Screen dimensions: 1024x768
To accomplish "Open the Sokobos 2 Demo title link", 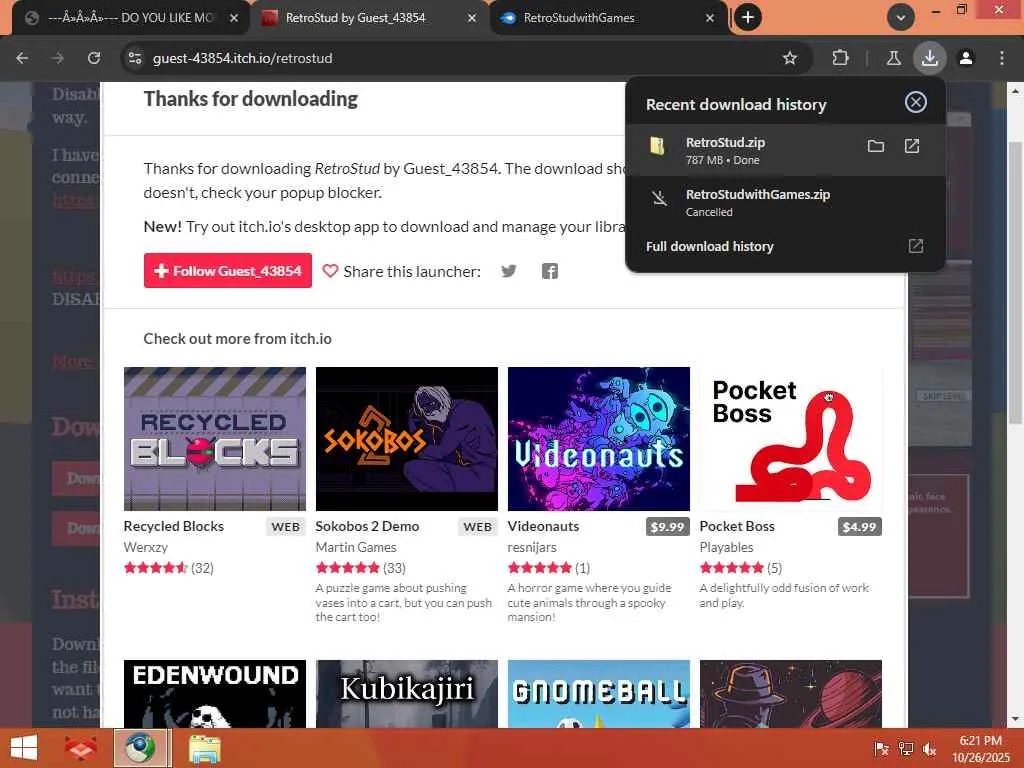I will pos(367,526).
